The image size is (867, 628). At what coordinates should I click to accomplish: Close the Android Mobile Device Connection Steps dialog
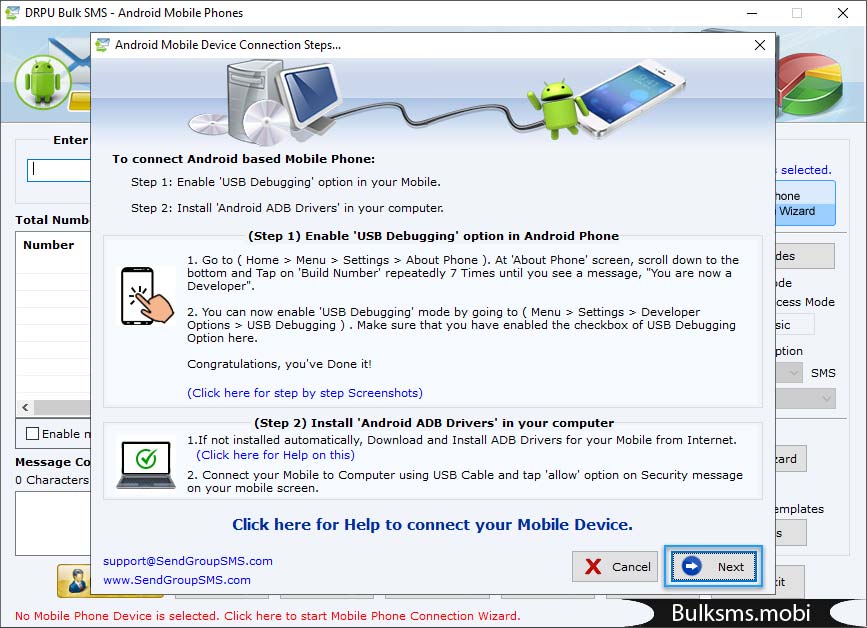[x=760, y=45]
